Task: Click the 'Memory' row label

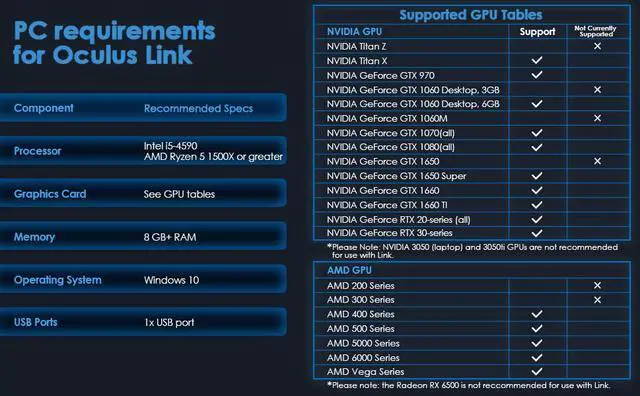Action: [34, 237]
